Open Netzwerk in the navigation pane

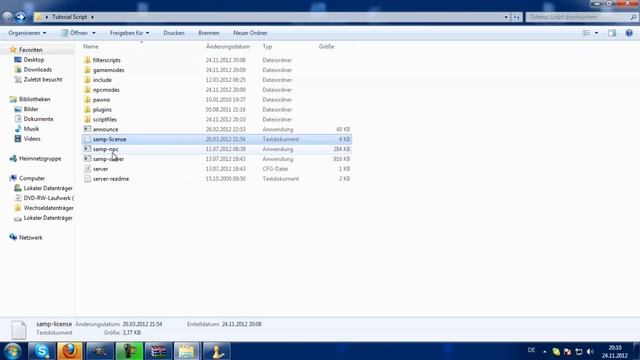pos(31,238)
